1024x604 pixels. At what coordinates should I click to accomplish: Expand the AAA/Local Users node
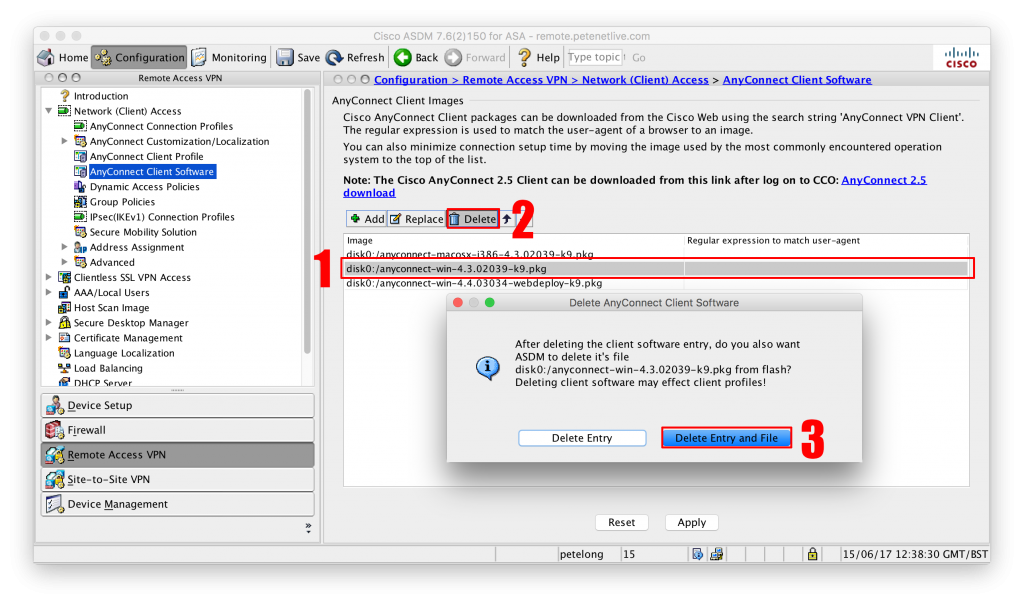tap(49, 292)
